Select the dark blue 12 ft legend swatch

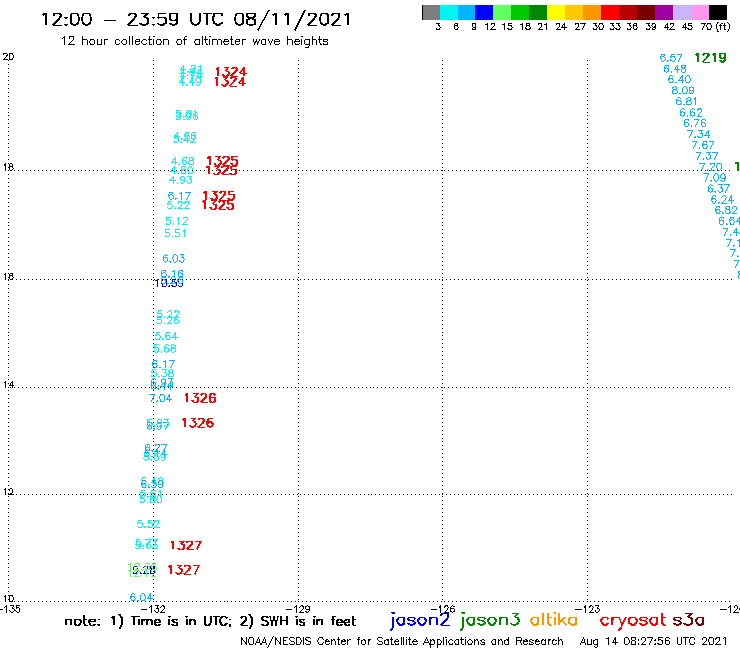tap(484, 13)
